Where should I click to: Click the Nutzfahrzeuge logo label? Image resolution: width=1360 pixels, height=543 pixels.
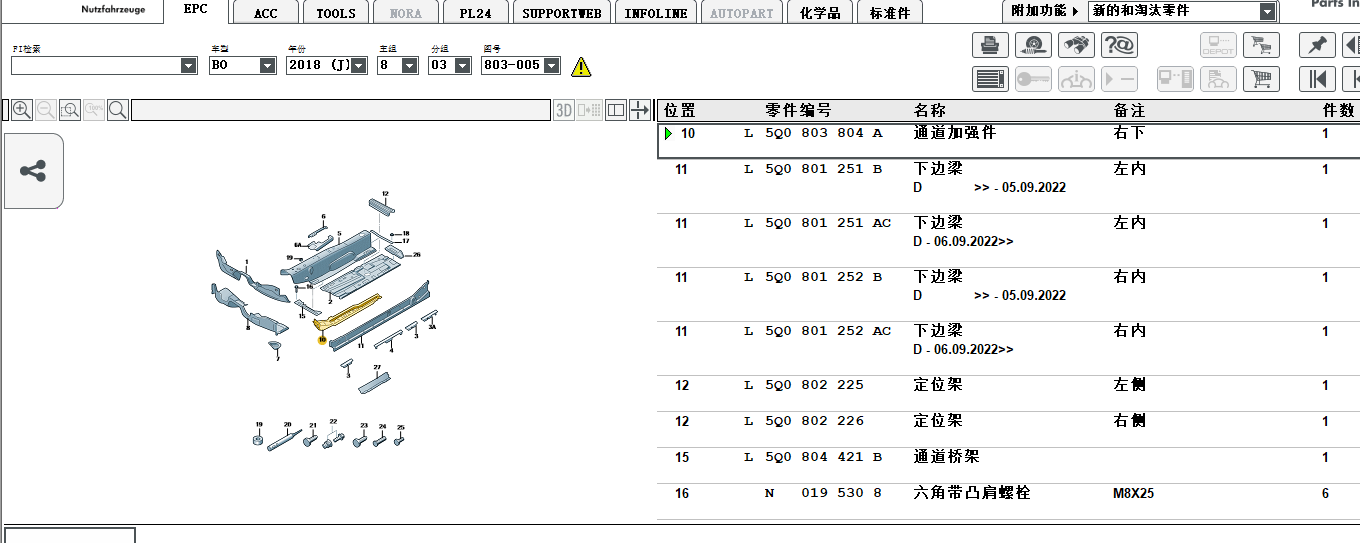pyautogui.click(x=113, y=9)
